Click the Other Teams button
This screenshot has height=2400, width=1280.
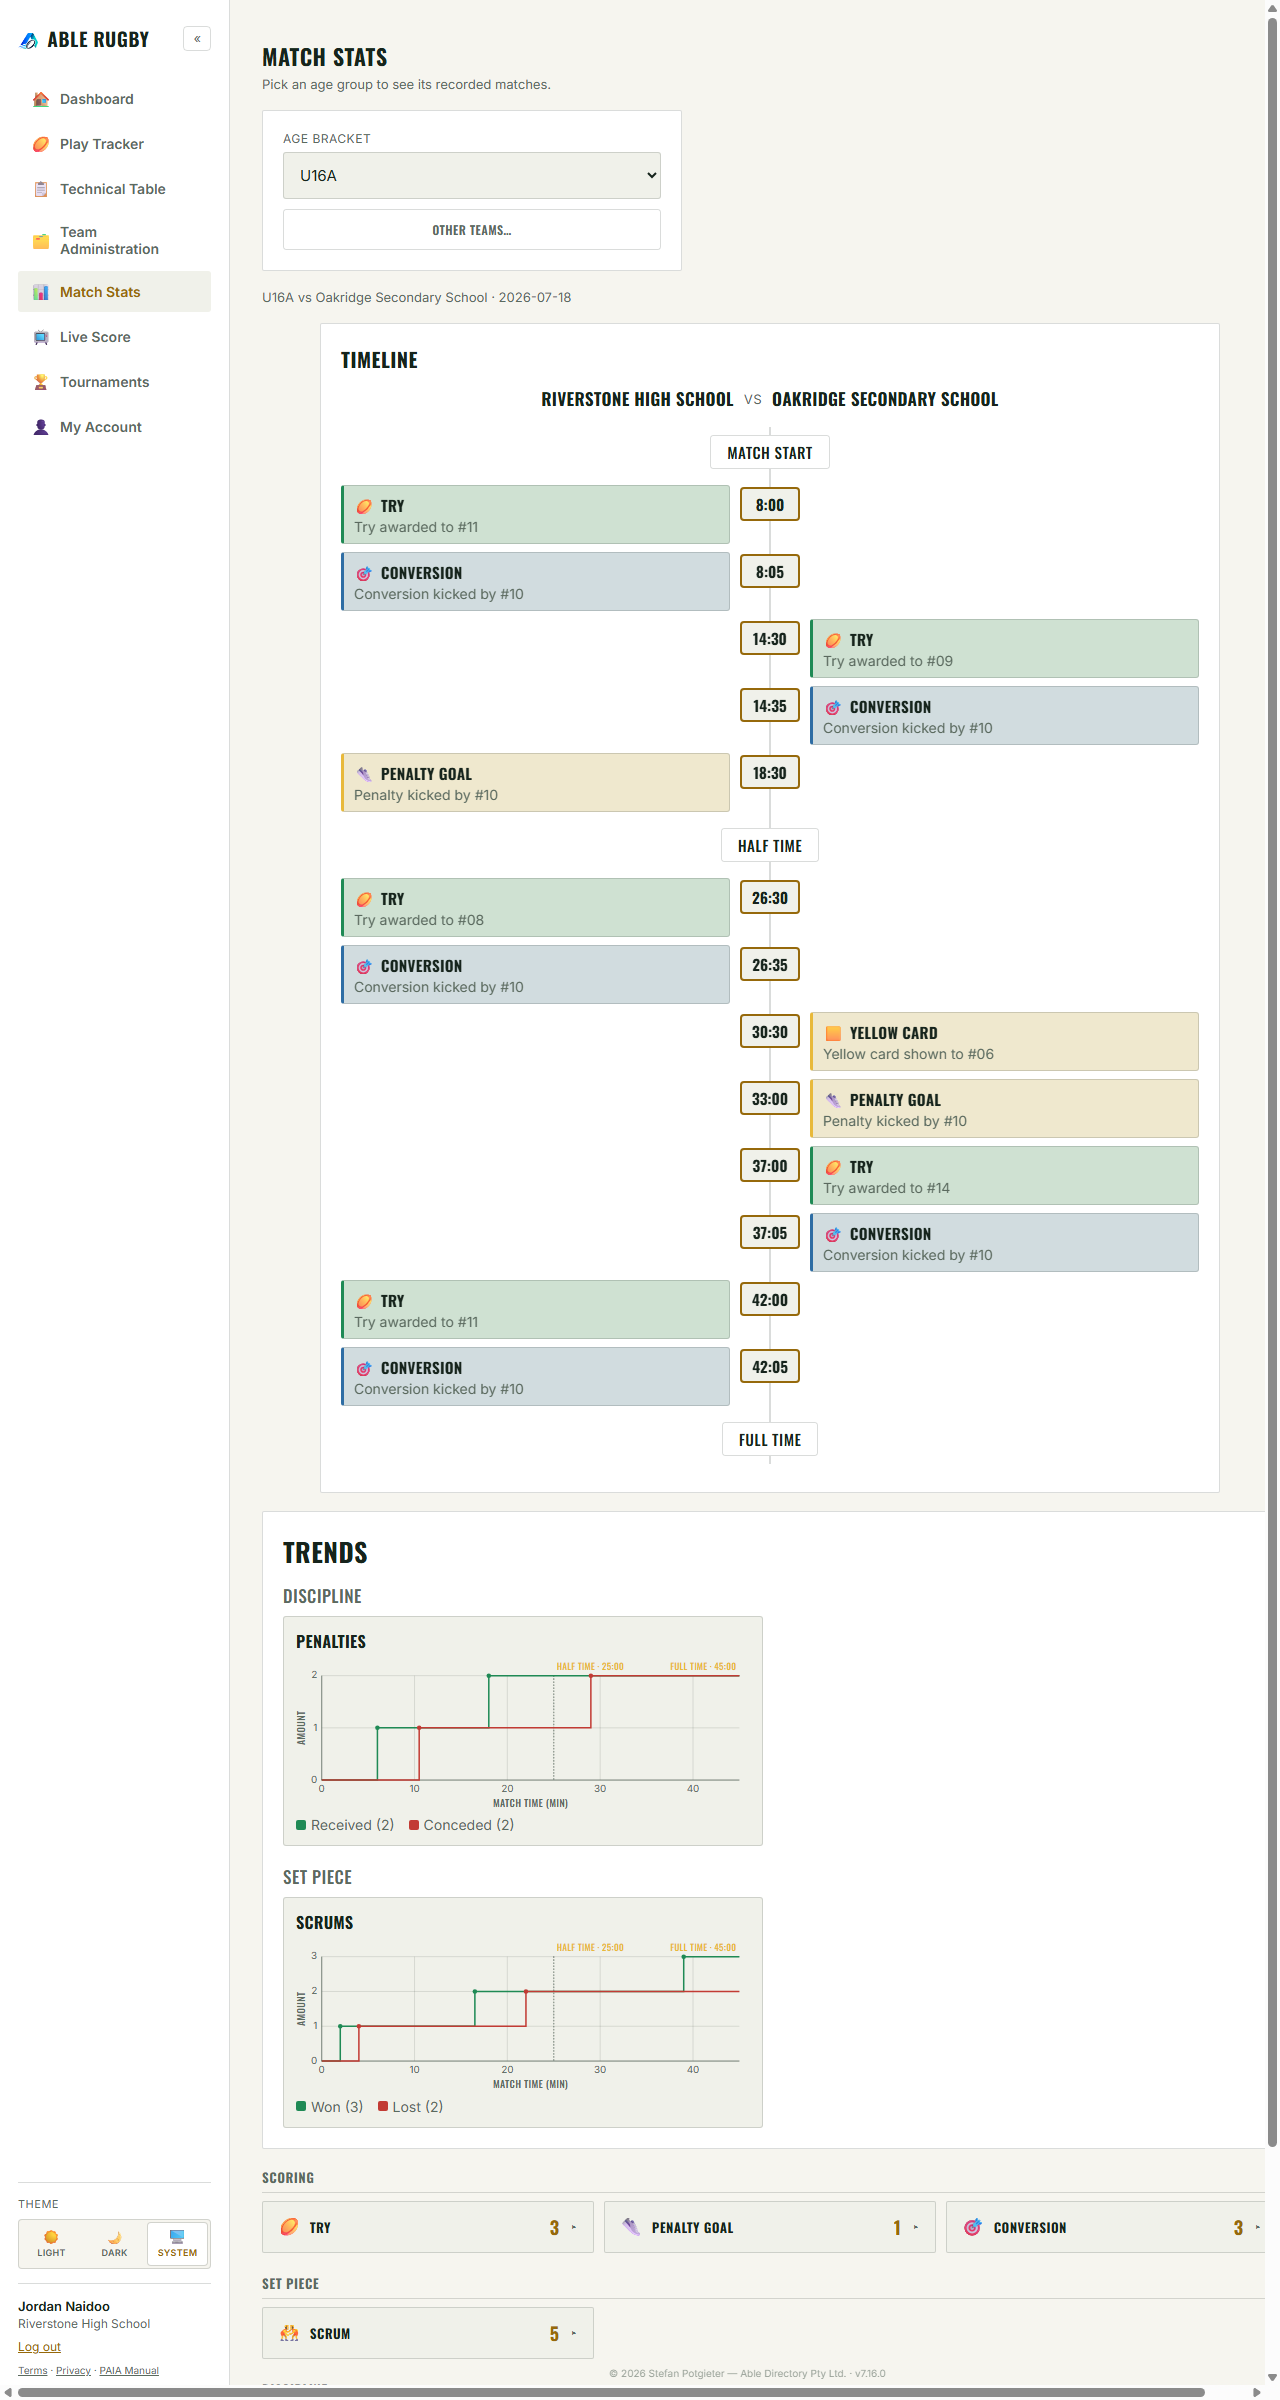[472, 230]
